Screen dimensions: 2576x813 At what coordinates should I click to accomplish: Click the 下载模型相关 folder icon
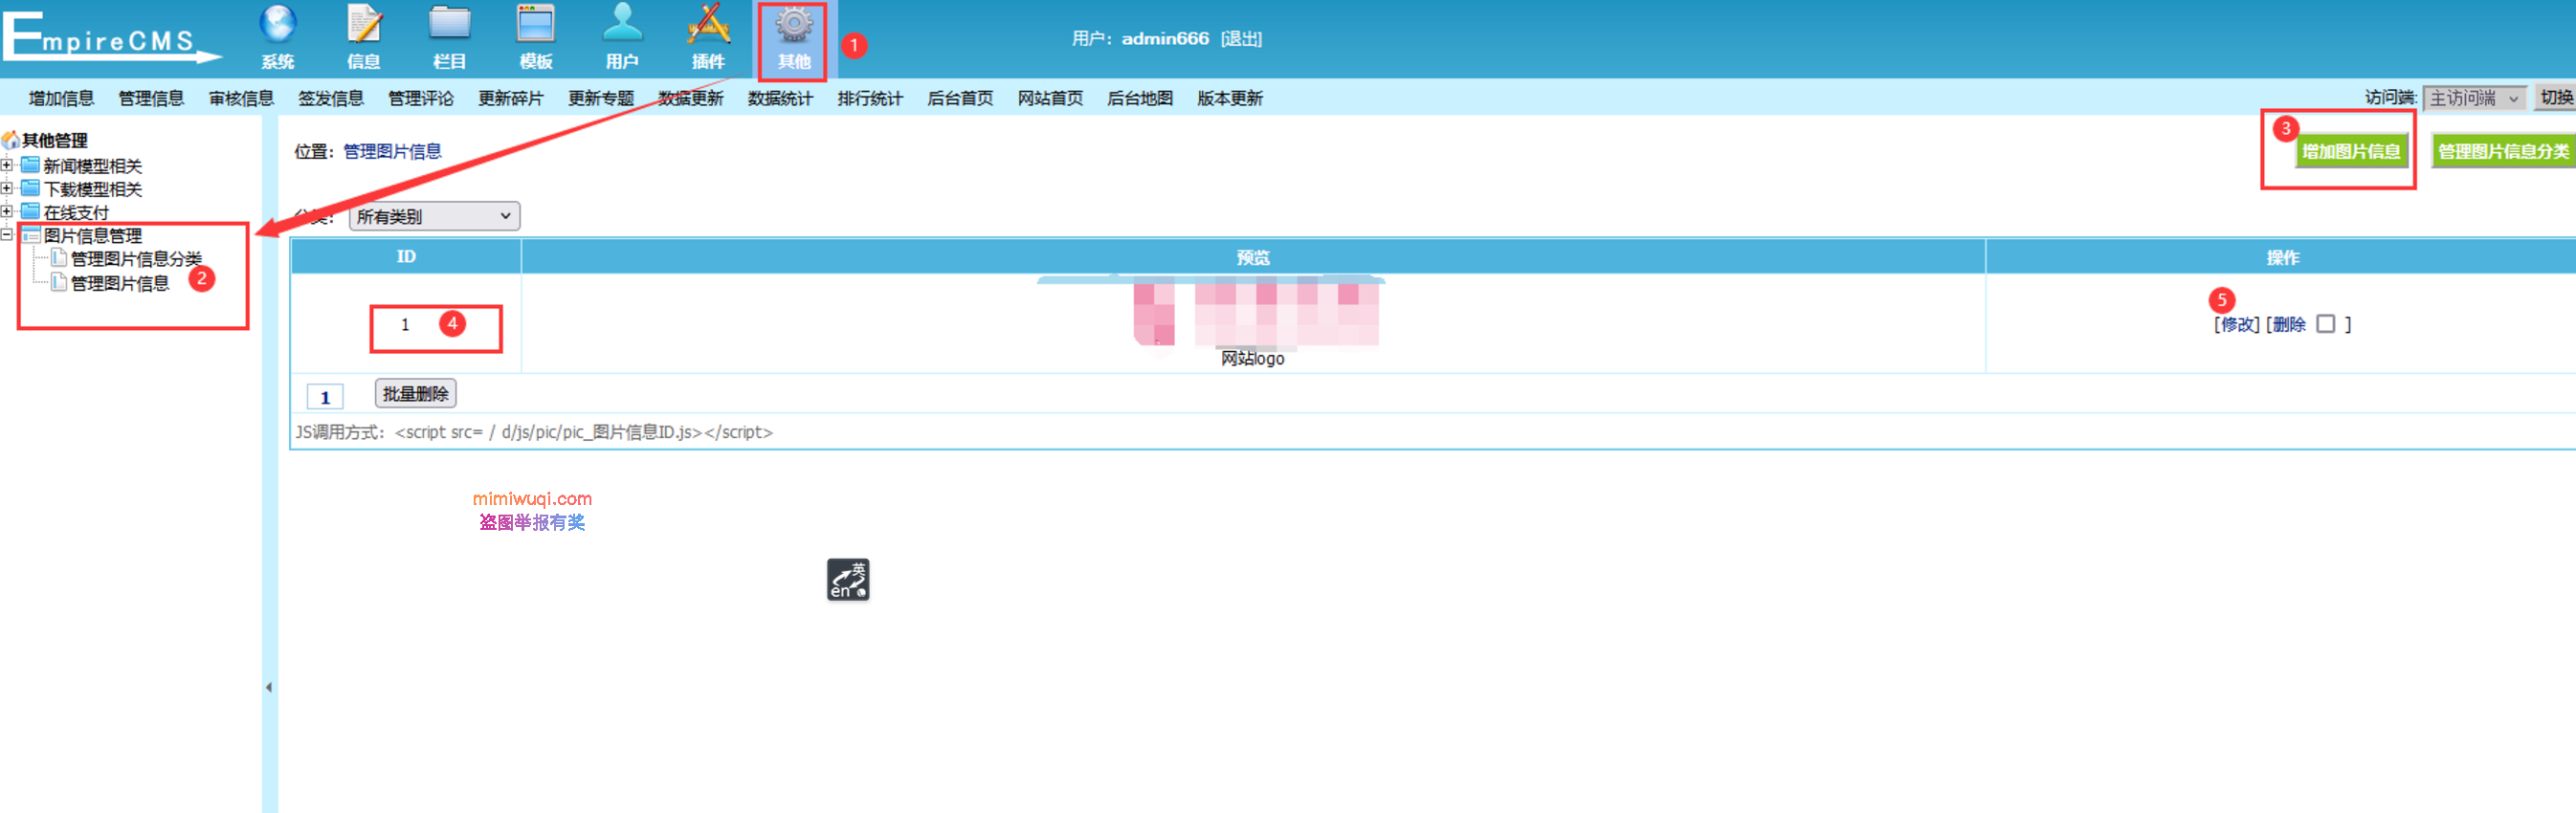point(31,188)
